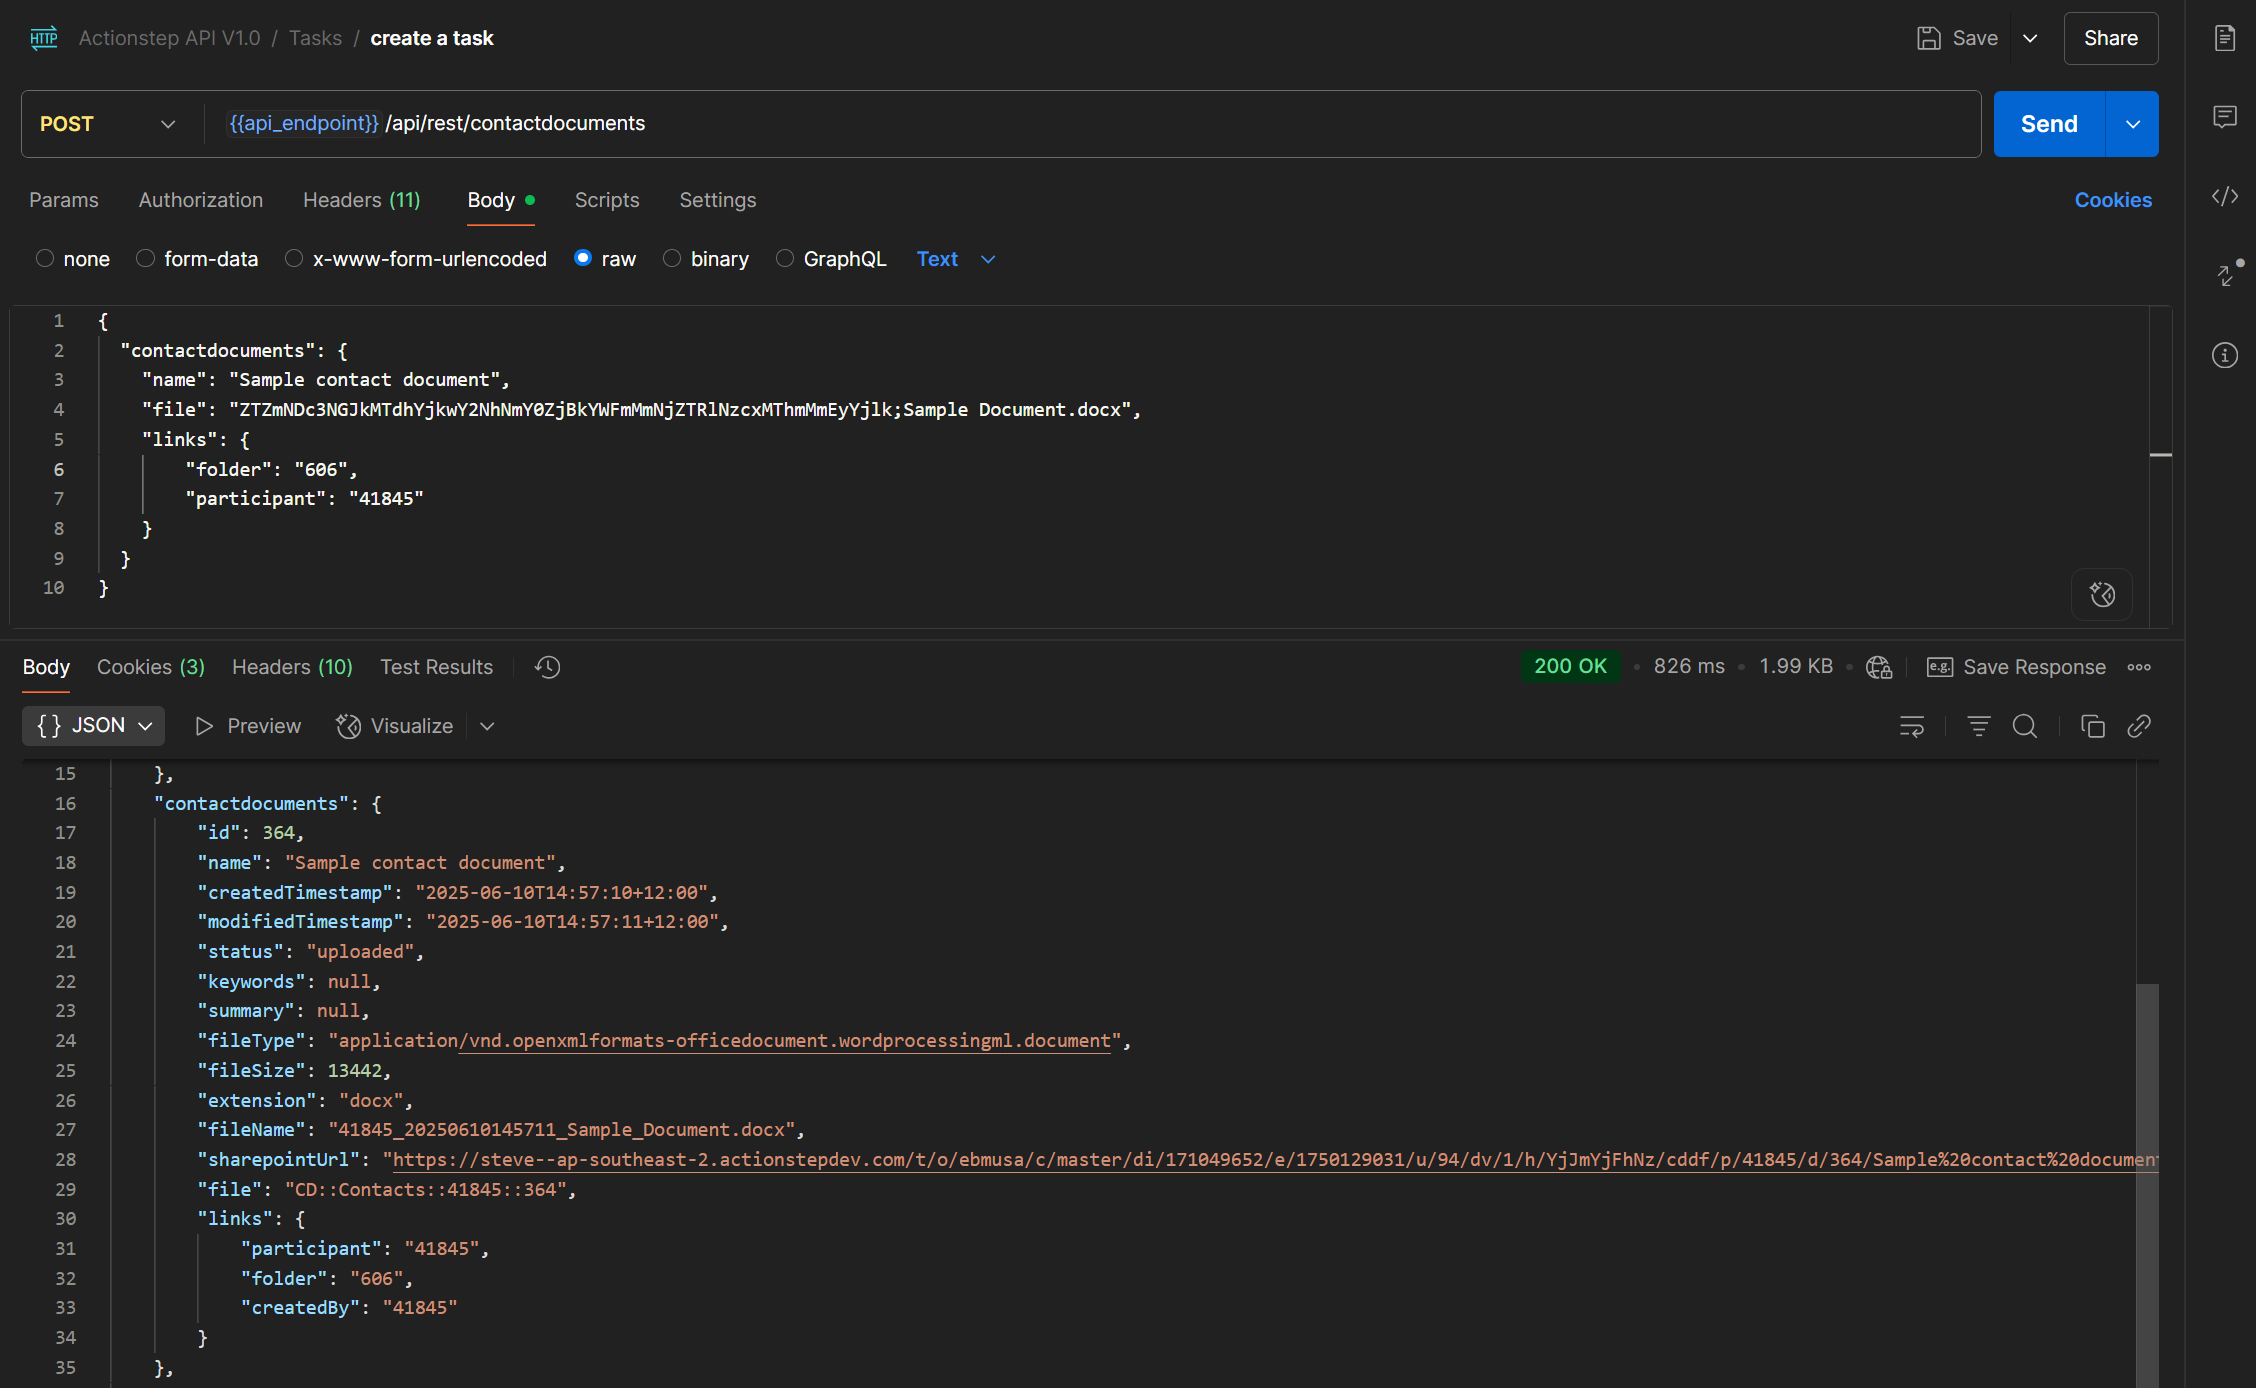Open the JSON response format dropdown
This screenshot has height=1388, width=2256.
pos(94,726)
